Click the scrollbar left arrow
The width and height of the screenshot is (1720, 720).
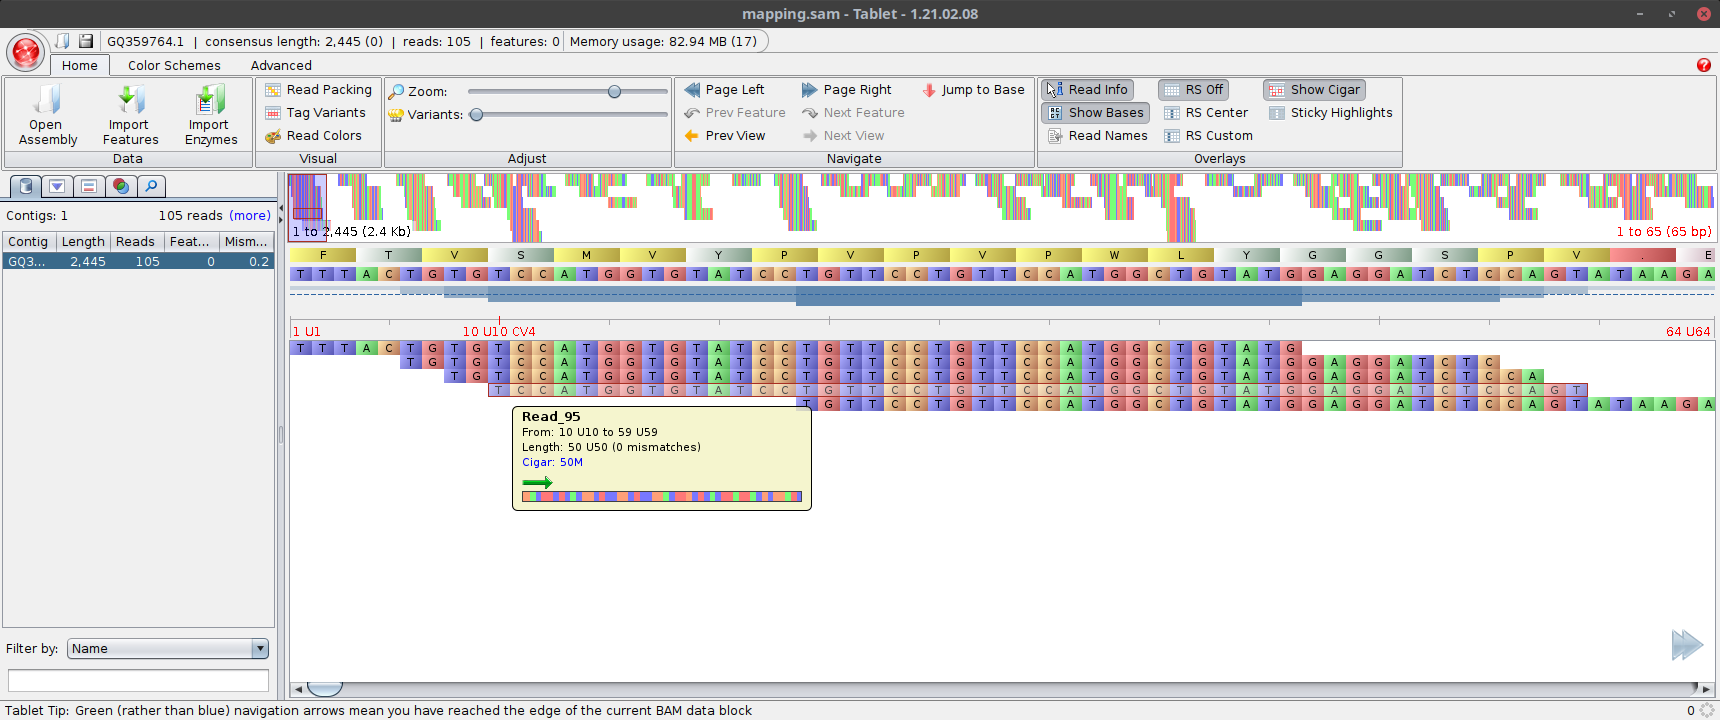[298, 688]
